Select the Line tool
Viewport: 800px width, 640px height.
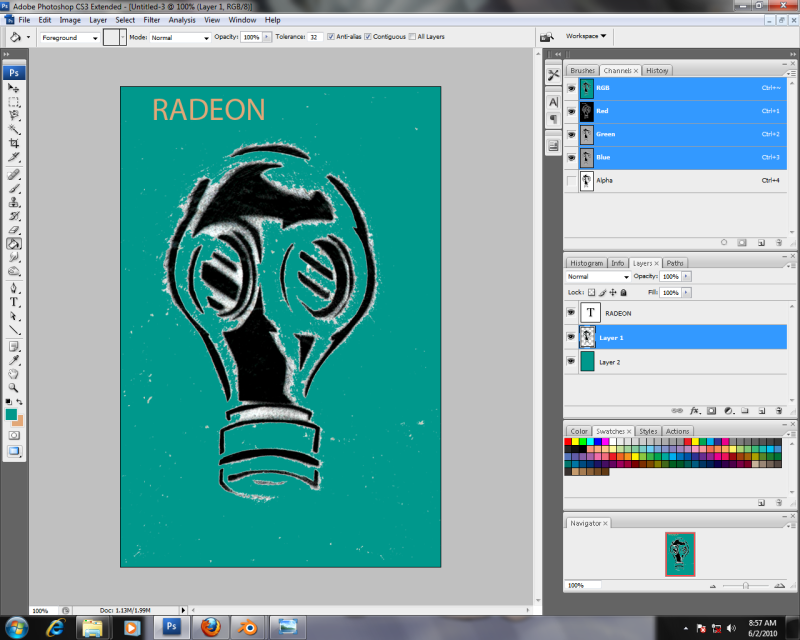tap(14, 330)
